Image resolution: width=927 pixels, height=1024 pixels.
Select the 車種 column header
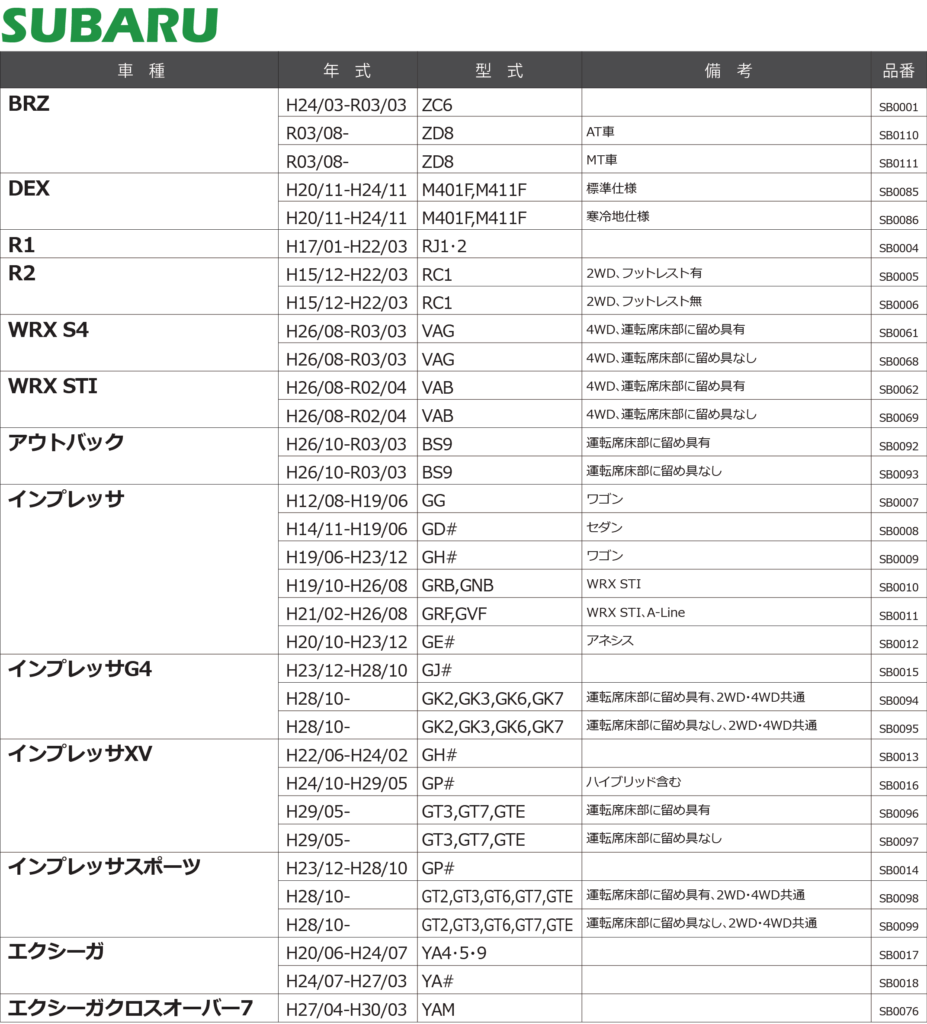(x=140, y=71)
